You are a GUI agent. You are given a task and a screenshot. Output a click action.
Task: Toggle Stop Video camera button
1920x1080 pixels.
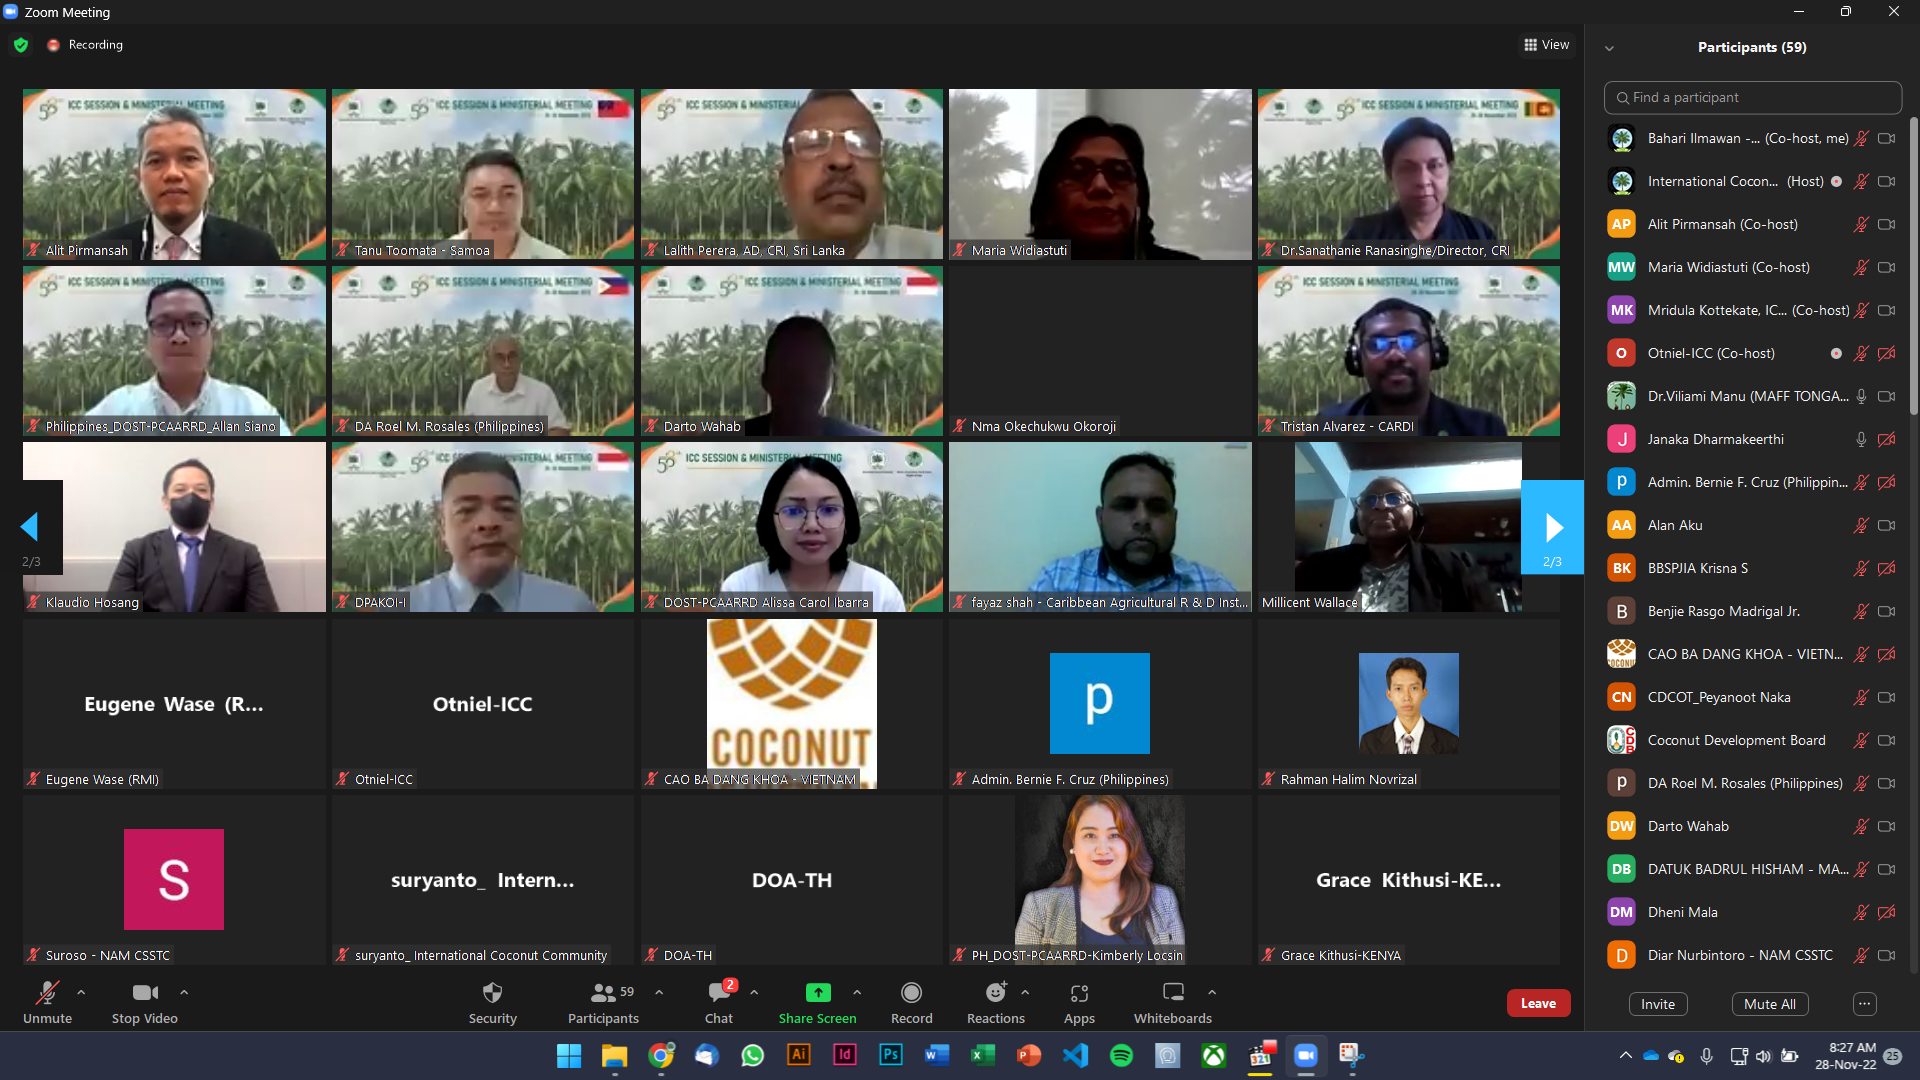pos(145,993)
